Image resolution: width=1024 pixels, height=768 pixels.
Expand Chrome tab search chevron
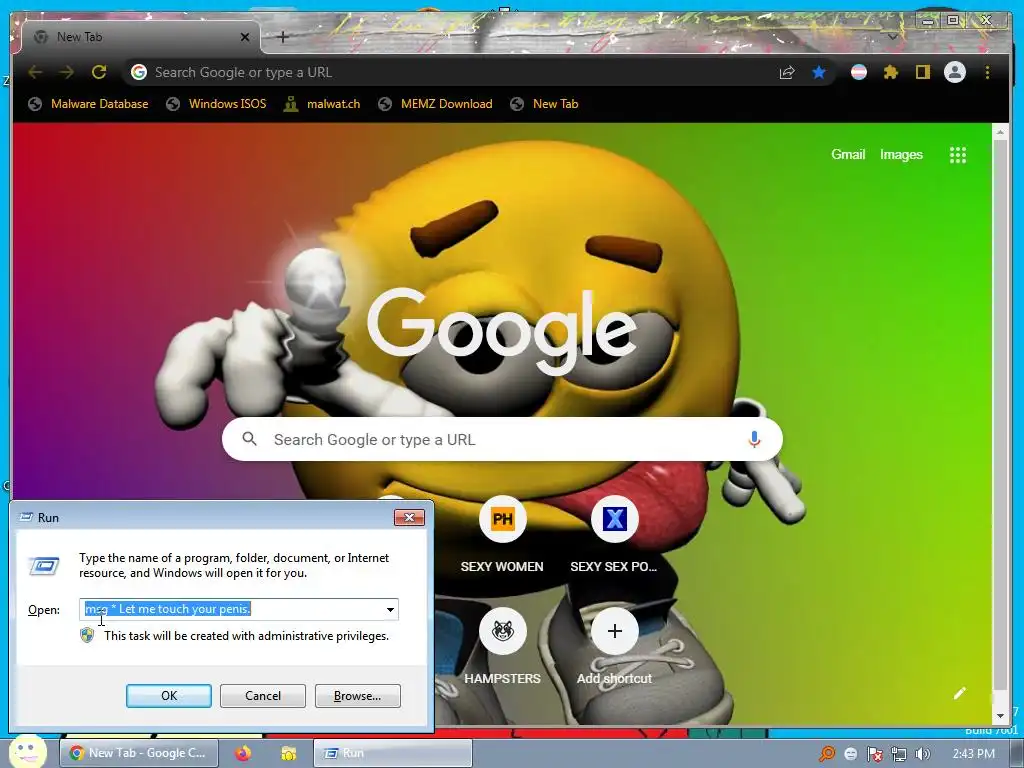[x=892, y=37]
